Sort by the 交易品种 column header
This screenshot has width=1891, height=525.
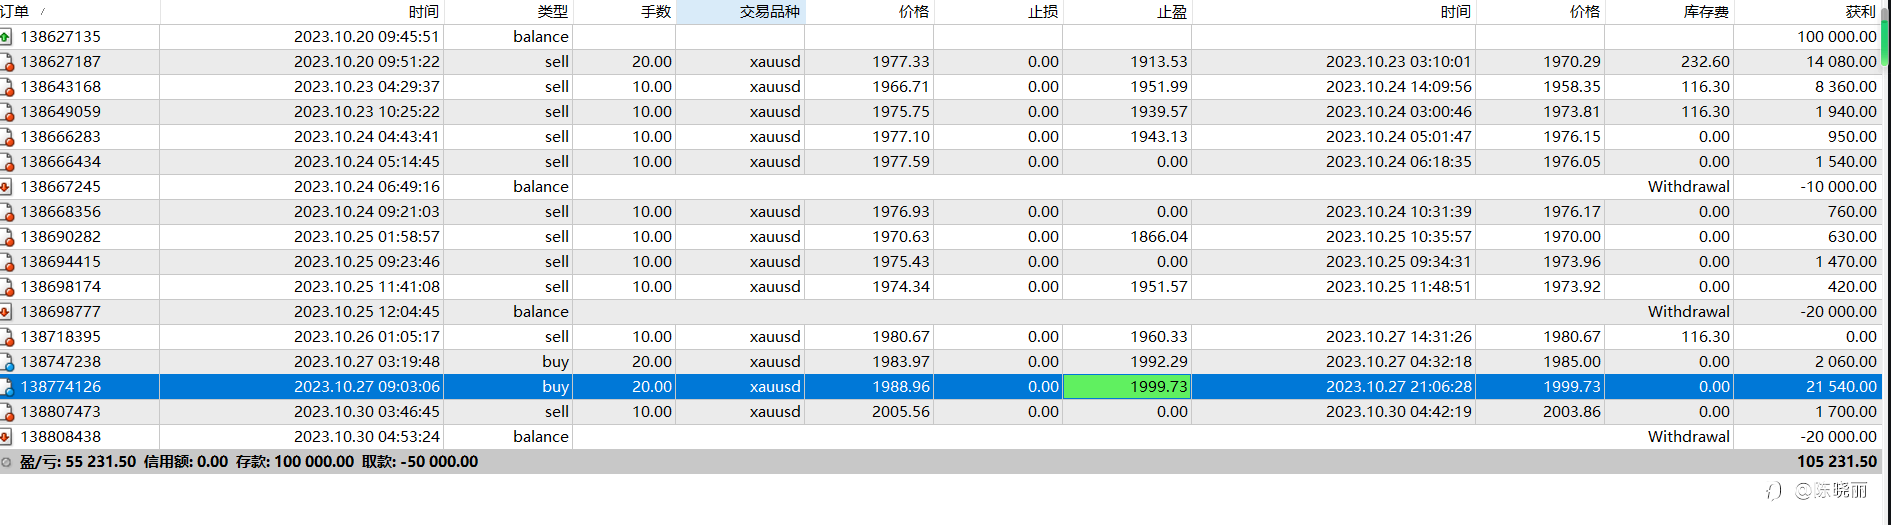(x=740, y=12)
